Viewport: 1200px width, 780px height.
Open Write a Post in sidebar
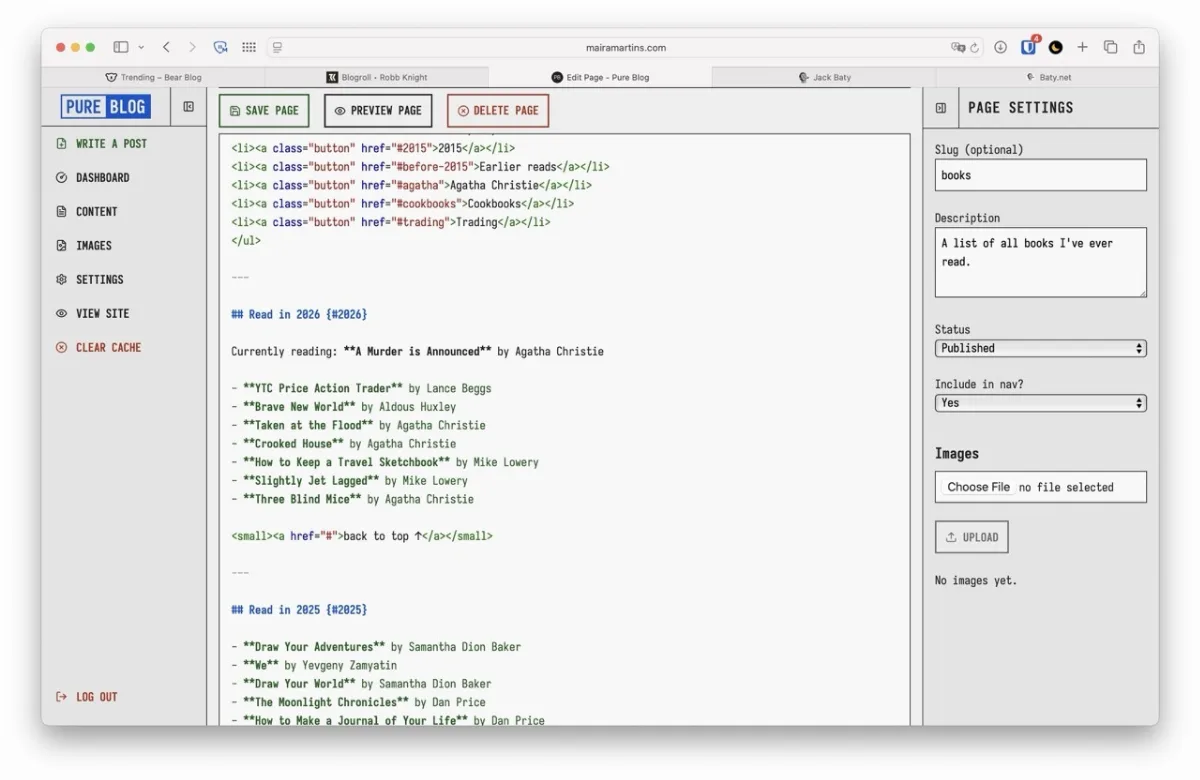[111, 144]
